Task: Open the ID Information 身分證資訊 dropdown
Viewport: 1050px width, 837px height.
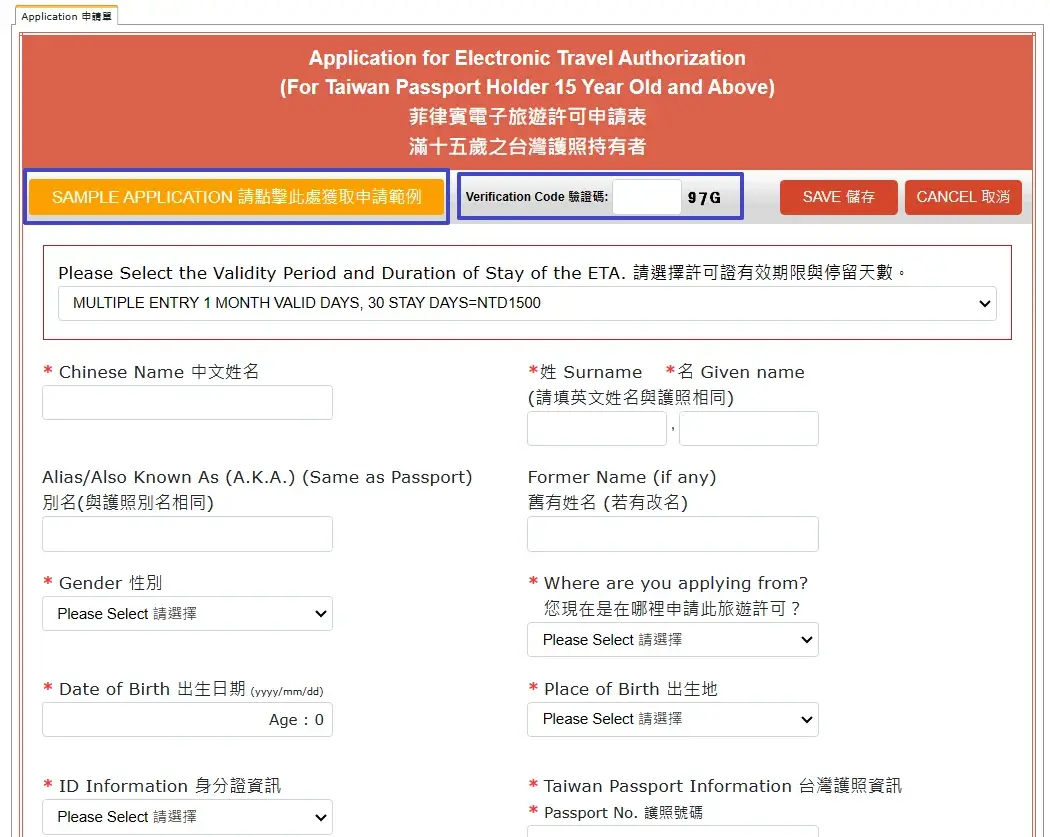Action: 187,817
